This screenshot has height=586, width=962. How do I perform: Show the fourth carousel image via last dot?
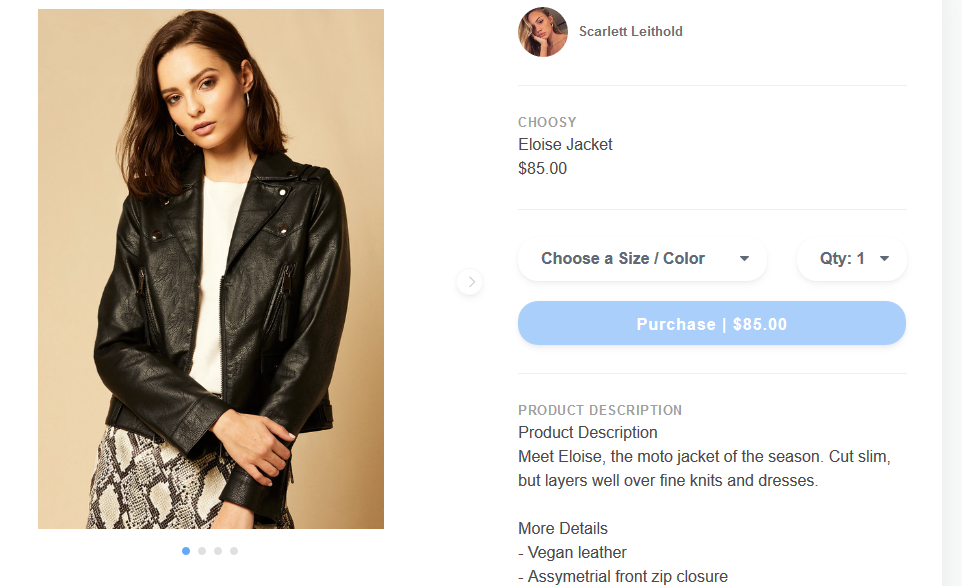pyautogui.click(x=234, y=551)
